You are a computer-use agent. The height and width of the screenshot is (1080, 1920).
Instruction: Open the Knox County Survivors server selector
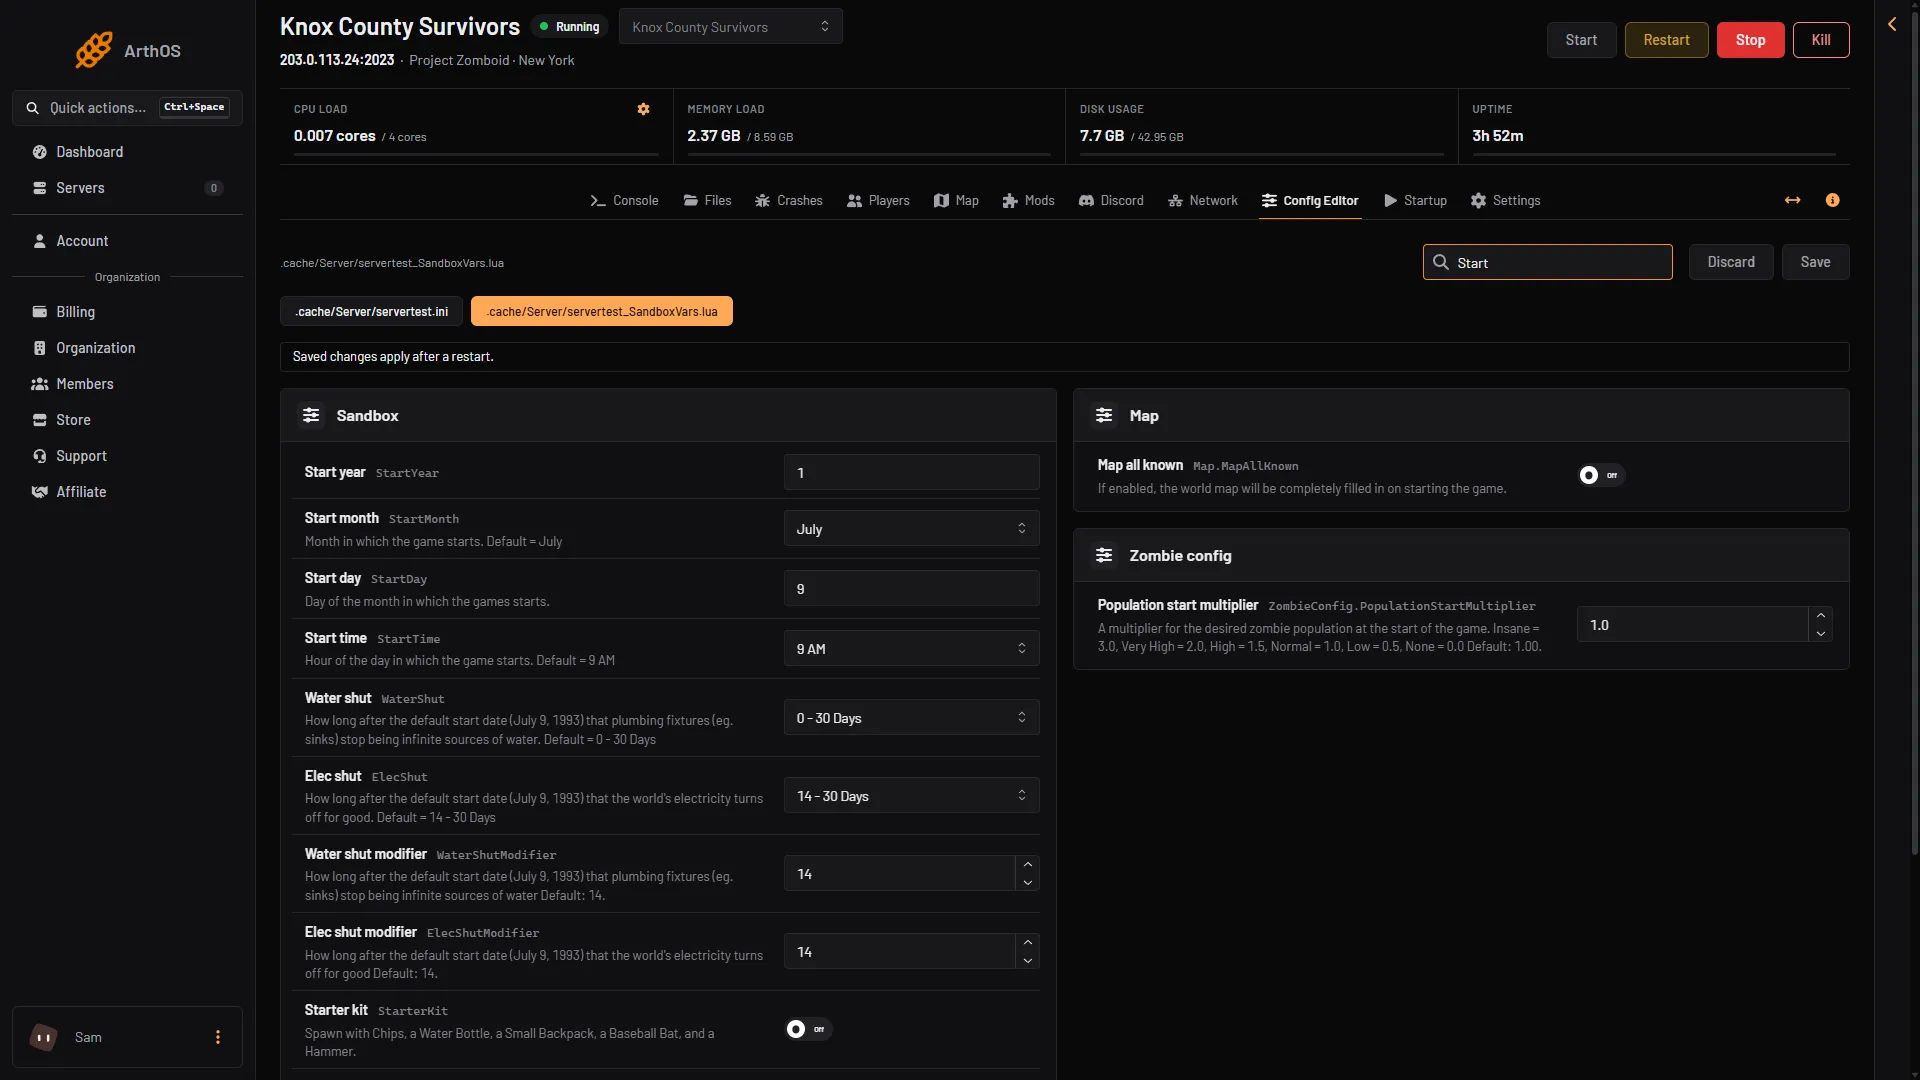tap(730, 26)
